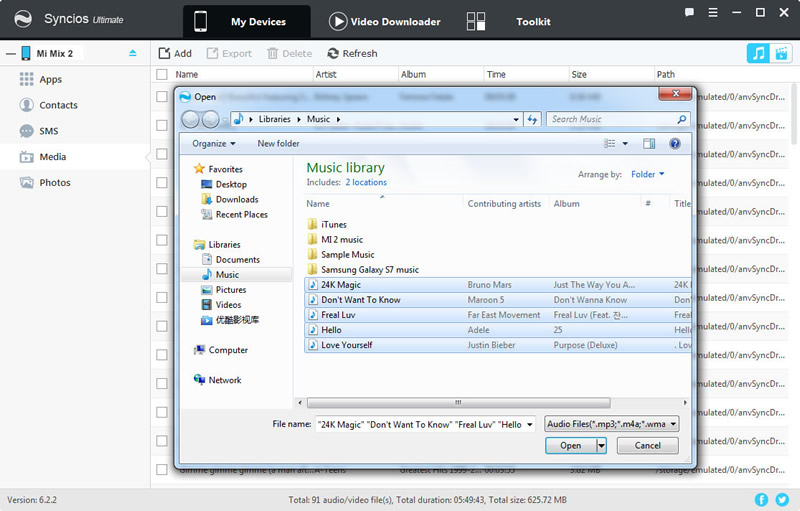
Task: Open the Organize dropdown menu
Action: tap(214, 144)
